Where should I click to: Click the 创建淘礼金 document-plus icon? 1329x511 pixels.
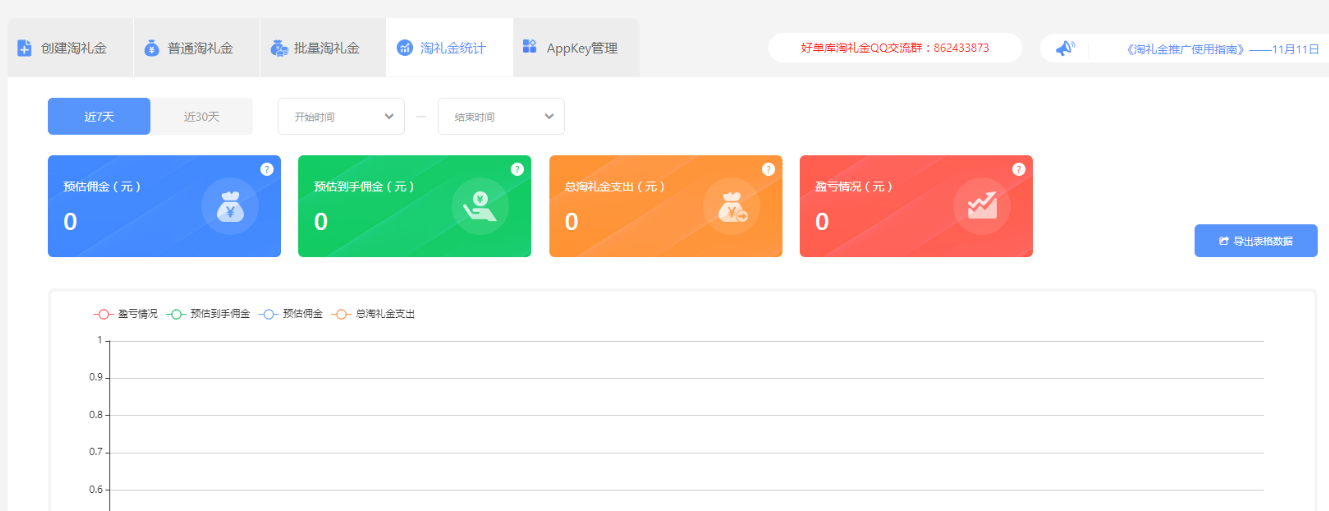tap(25, 48)
